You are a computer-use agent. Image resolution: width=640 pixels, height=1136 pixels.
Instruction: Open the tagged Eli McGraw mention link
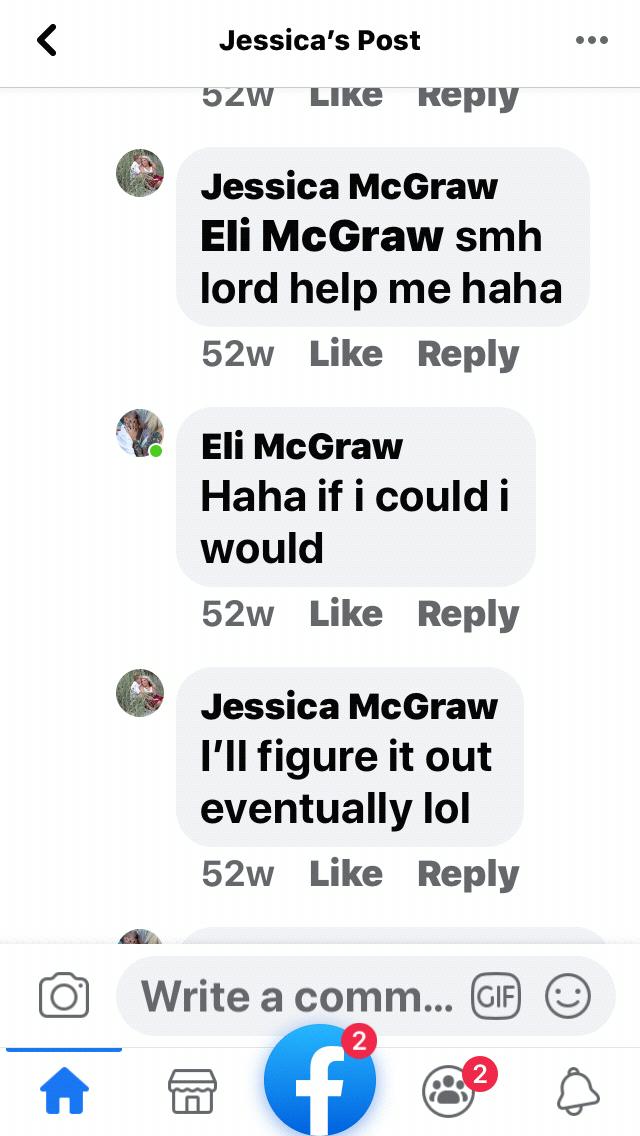(x=322, y=236)
